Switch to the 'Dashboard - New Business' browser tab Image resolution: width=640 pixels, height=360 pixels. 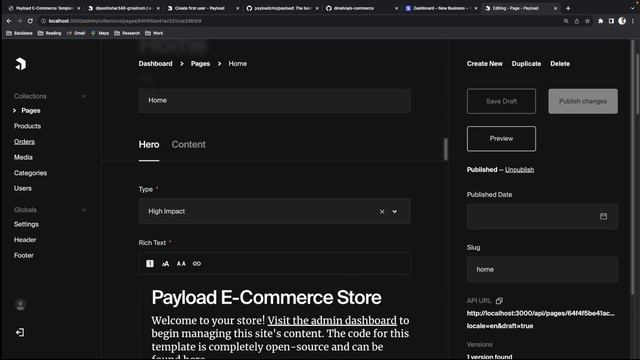[441, 8]
